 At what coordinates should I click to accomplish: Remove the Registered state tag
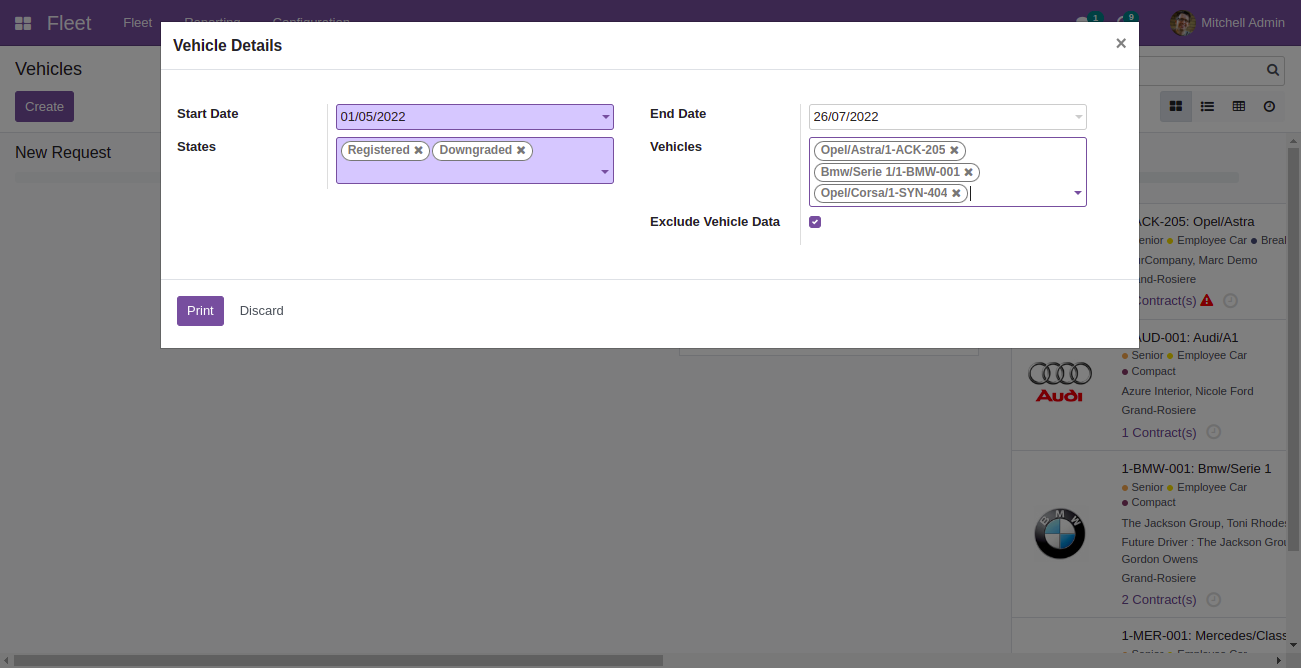click(x=419, y=150)
